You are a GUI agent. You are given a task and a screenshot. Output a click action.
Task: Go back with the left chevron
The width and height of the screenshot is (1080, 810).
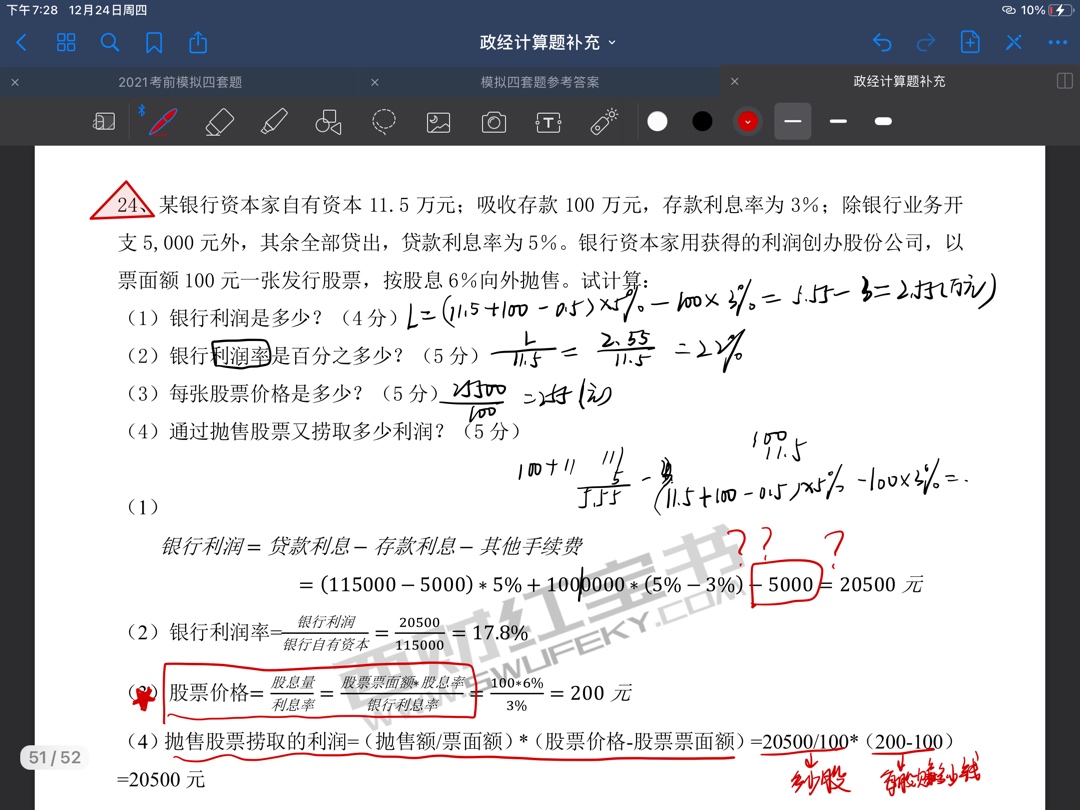pos(21,43)
